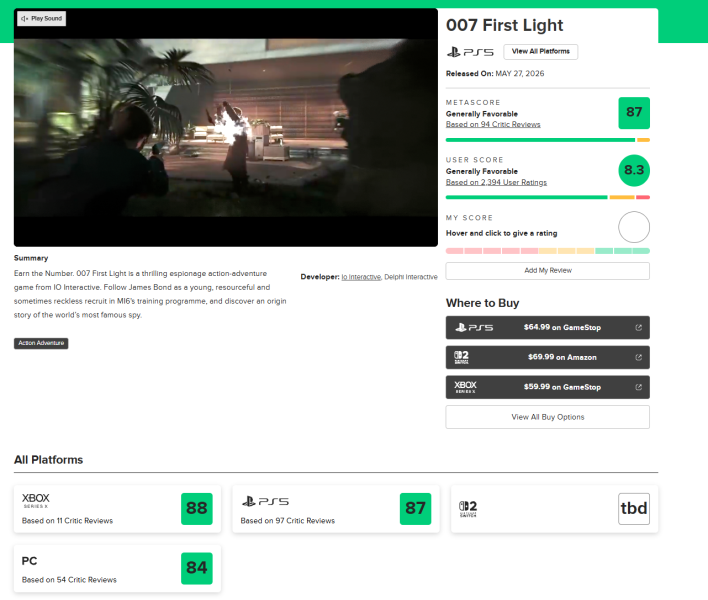The width and height of the screenshot is (708, 600).
Task: Click external link icon on PS5 GameStop row
Action: [x=638, y=327]
